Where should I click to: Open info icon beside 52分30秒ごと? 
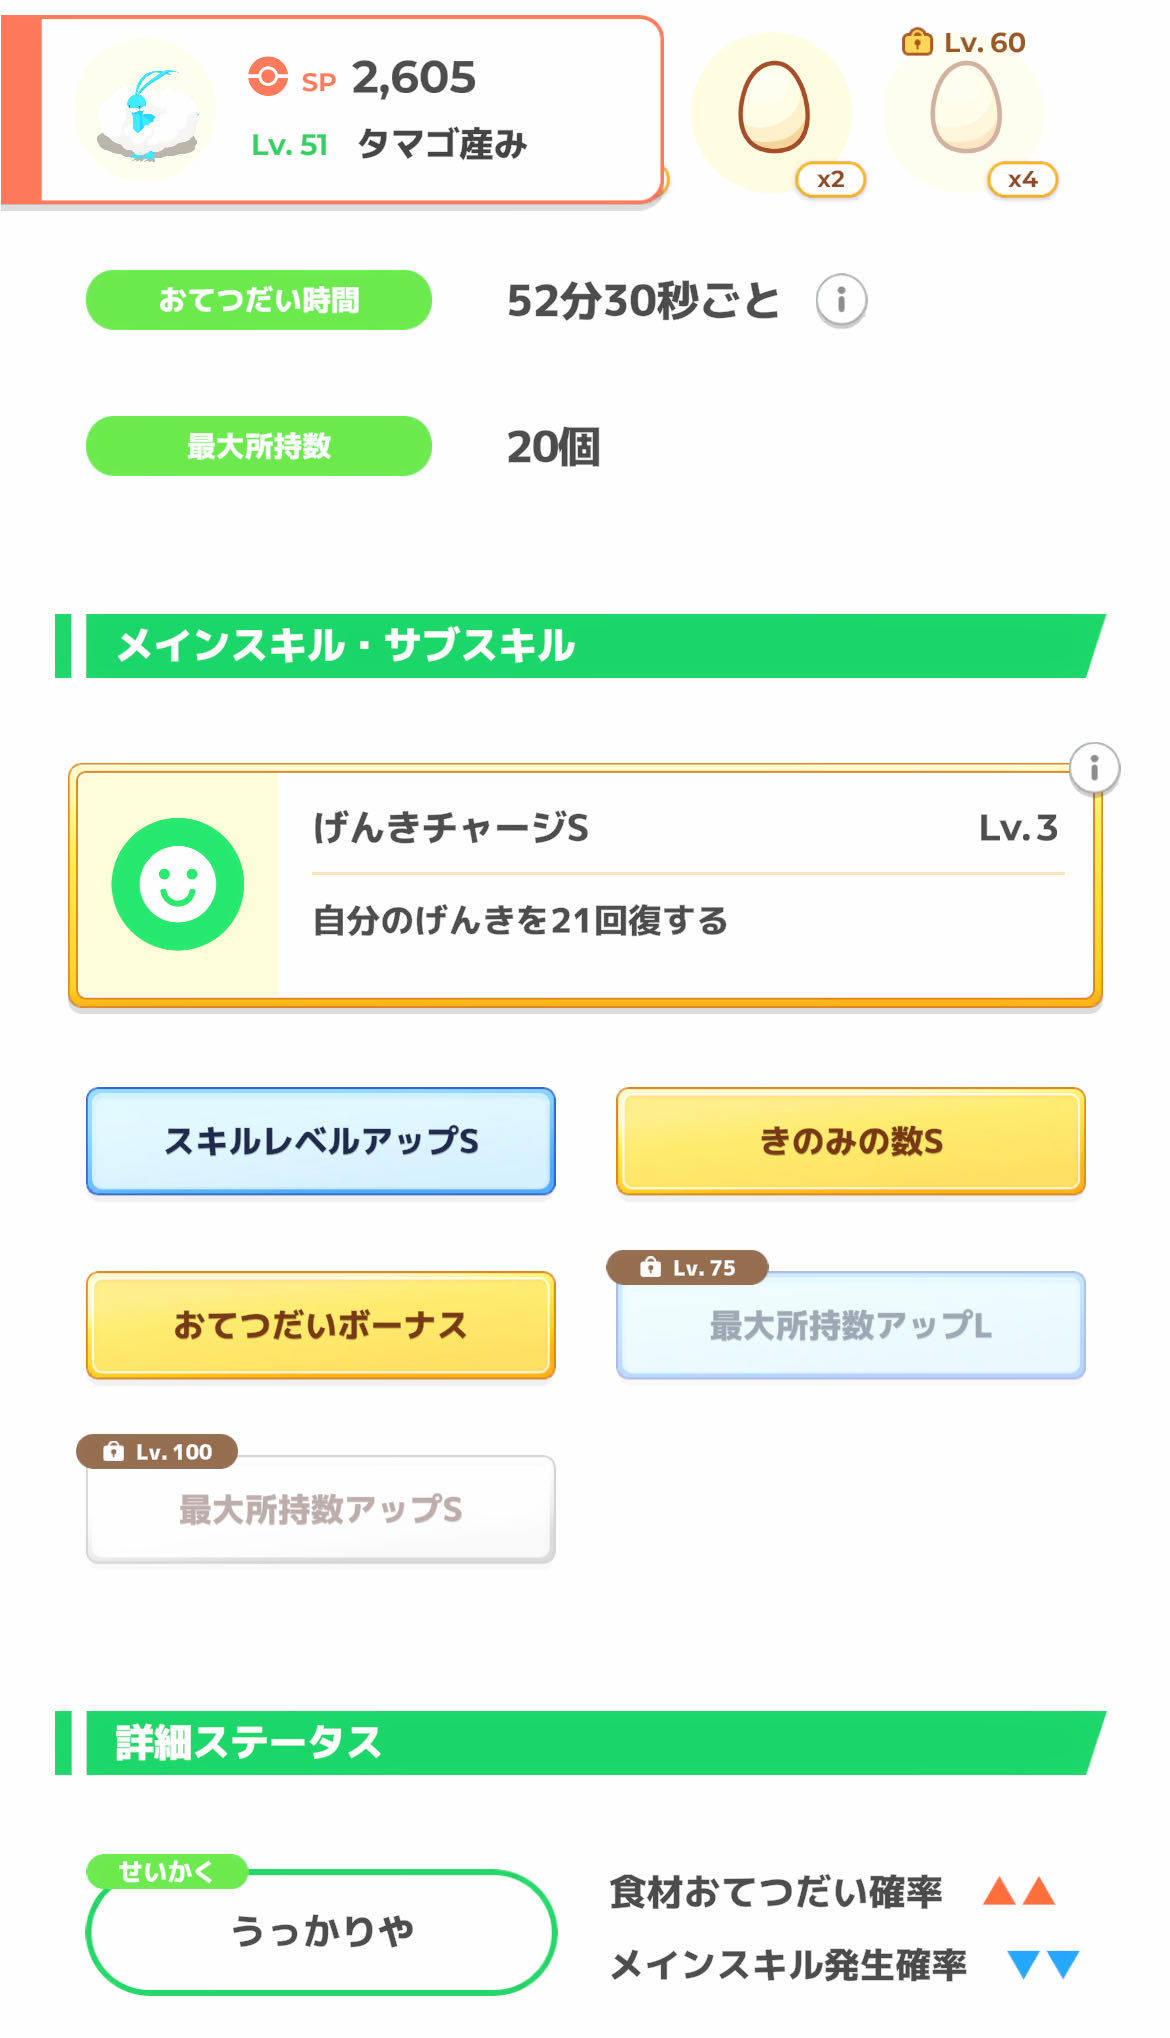(x=841, y=300)
